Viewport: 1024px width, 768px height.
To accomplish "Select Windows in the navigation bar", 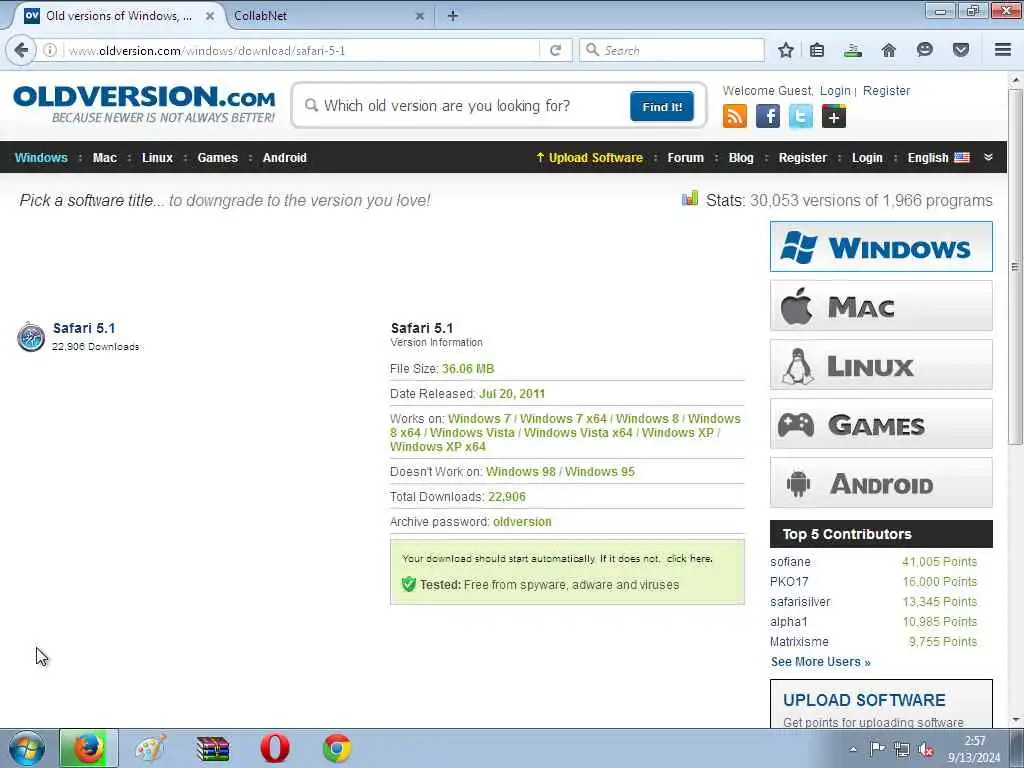I will tap(41, 157).
